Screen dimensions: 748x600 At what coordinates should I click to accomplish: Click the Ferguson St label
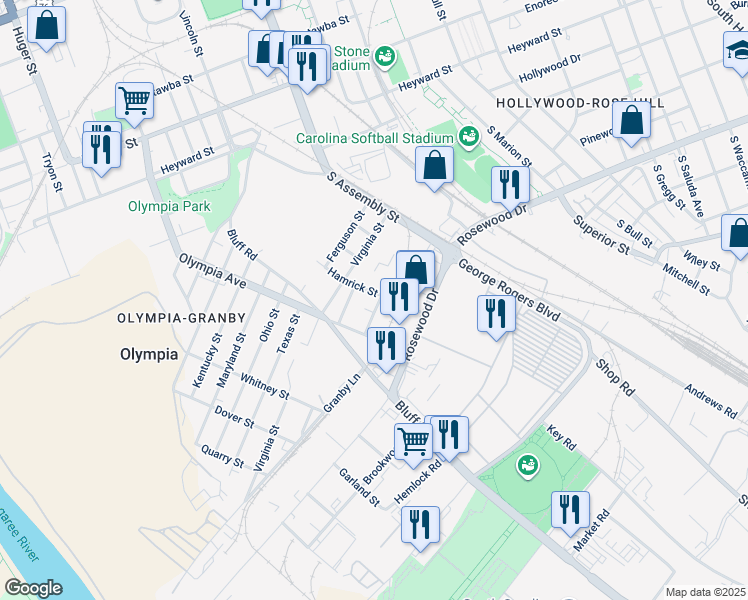345,236
